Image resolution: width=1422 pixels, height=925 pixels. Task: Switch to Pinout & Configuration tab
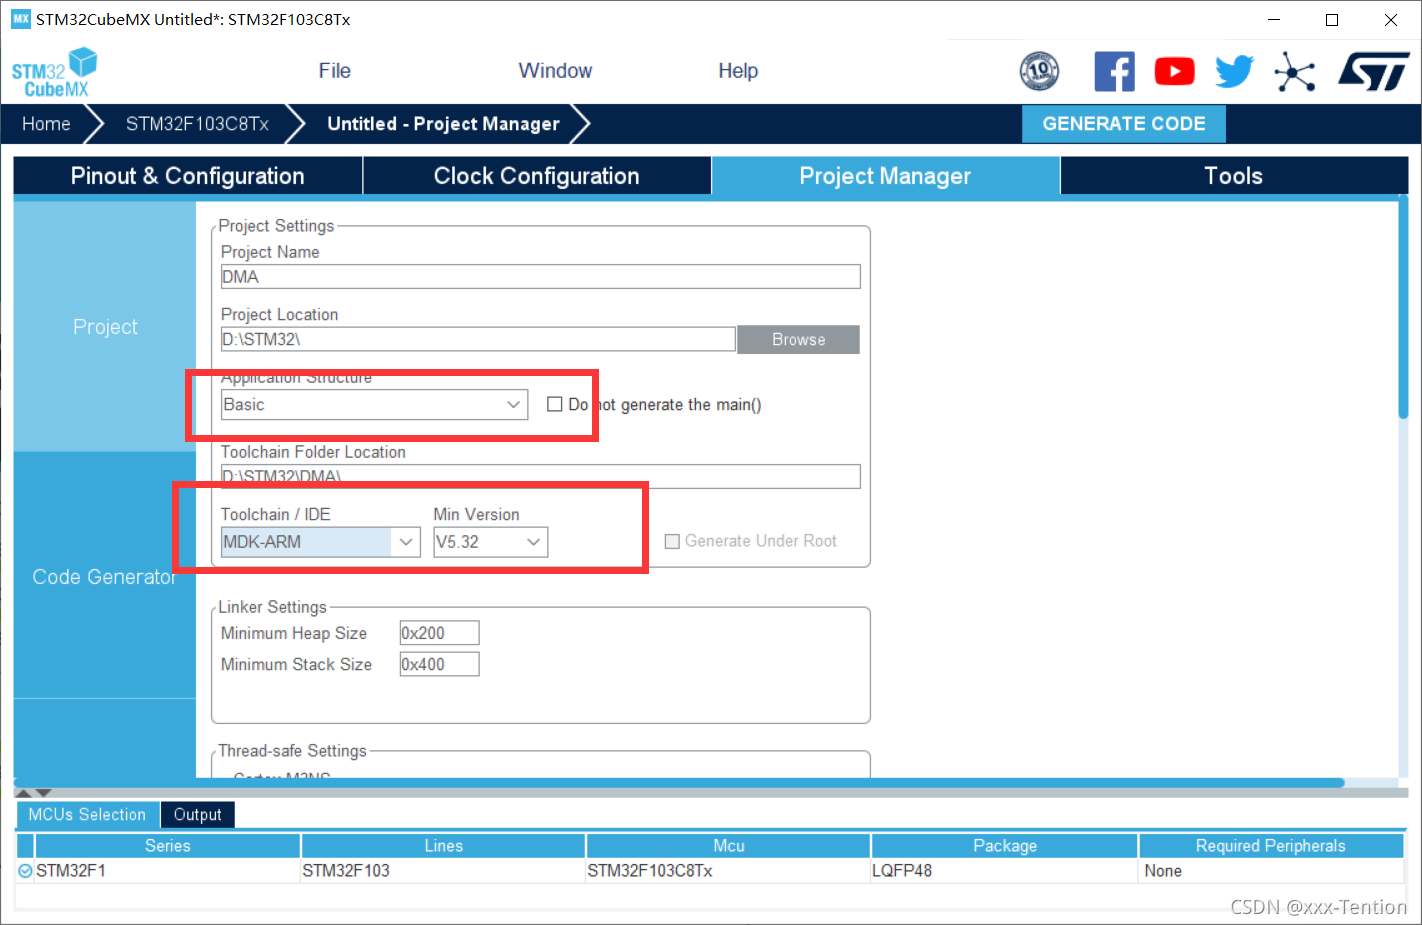pyautogui.click(x=188, y=176)
